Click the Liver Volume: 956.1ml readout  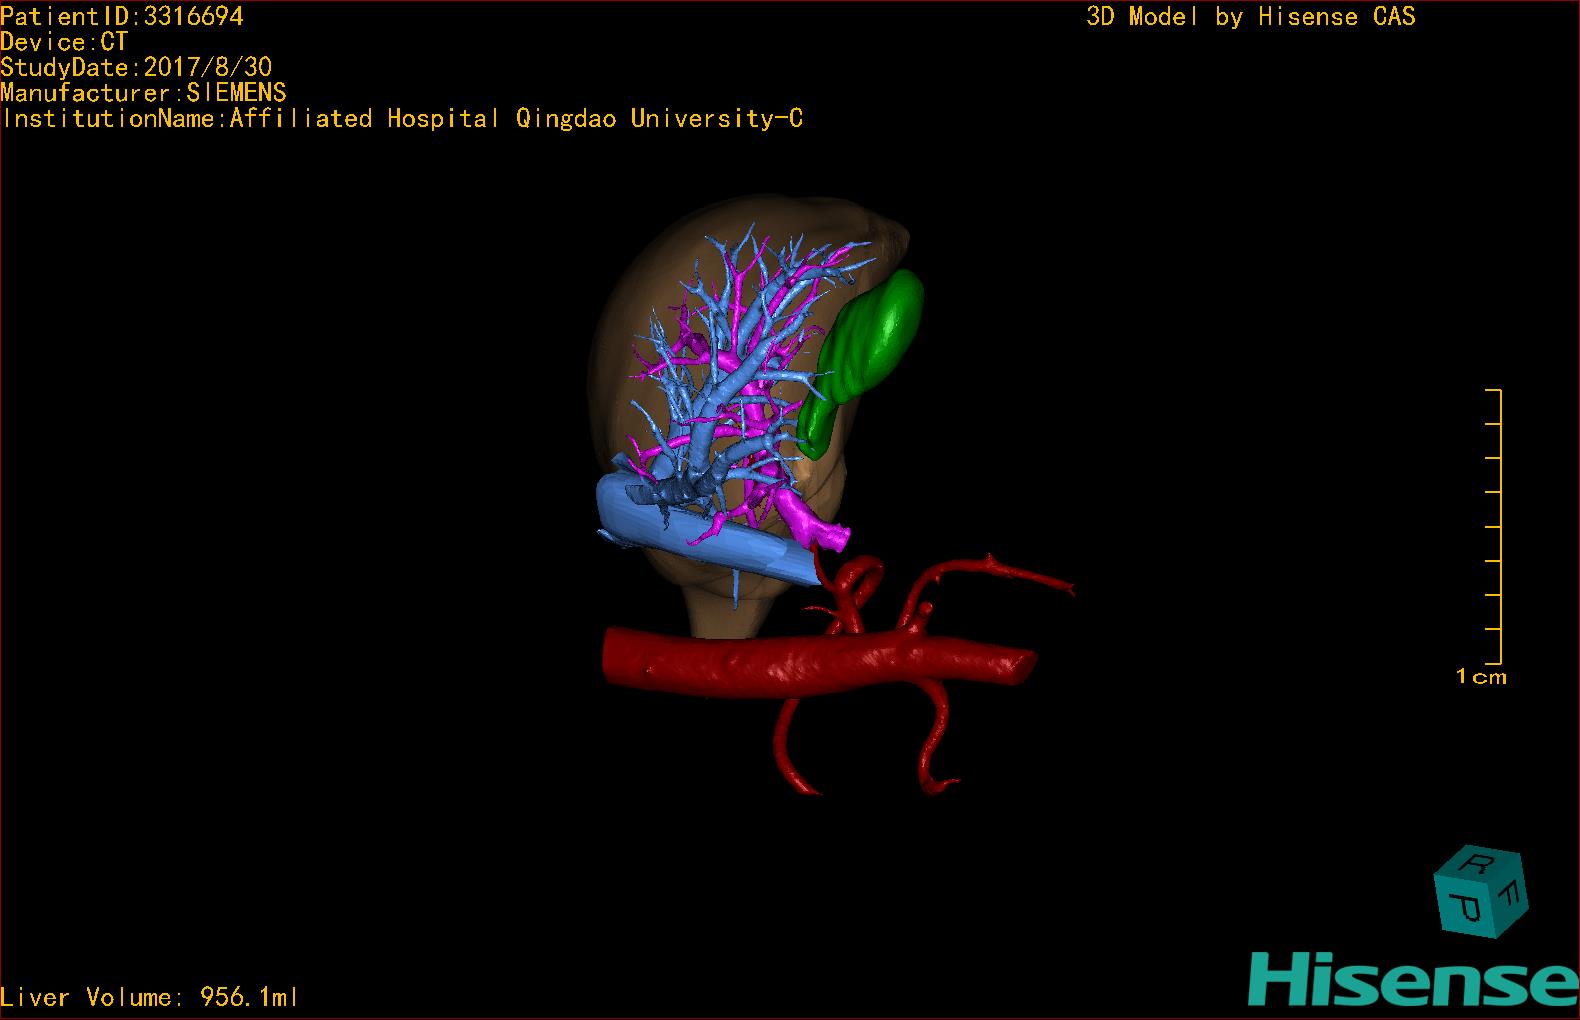[149, 997]
